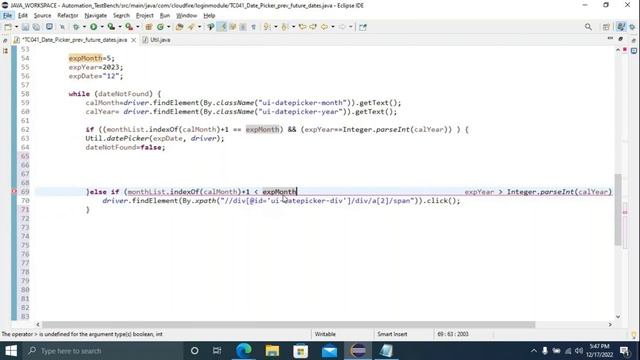Open the Project menu
The height and width of the screenshot is (360, 640).
point(144,16)
